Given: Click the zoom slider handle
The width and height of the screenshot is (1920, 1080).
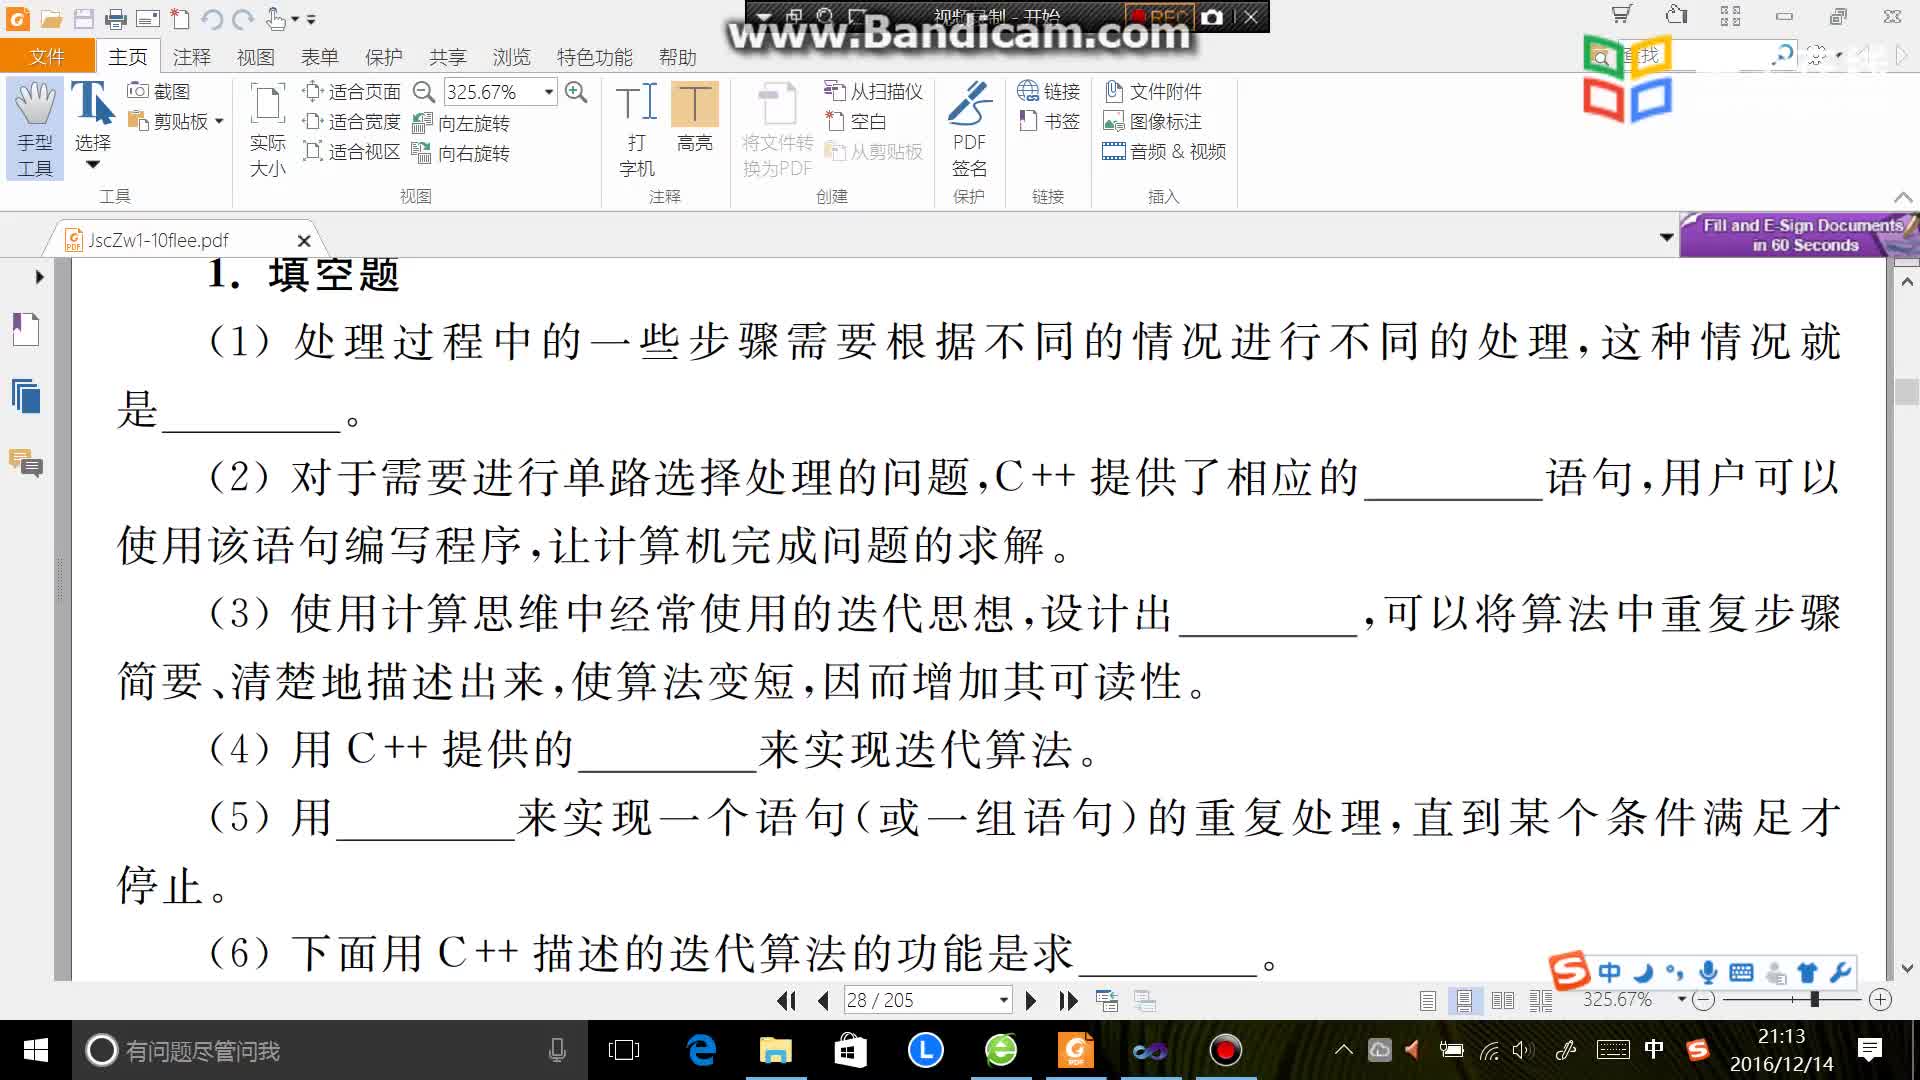Looking at the screenshot, I should tap(1814, 999).
